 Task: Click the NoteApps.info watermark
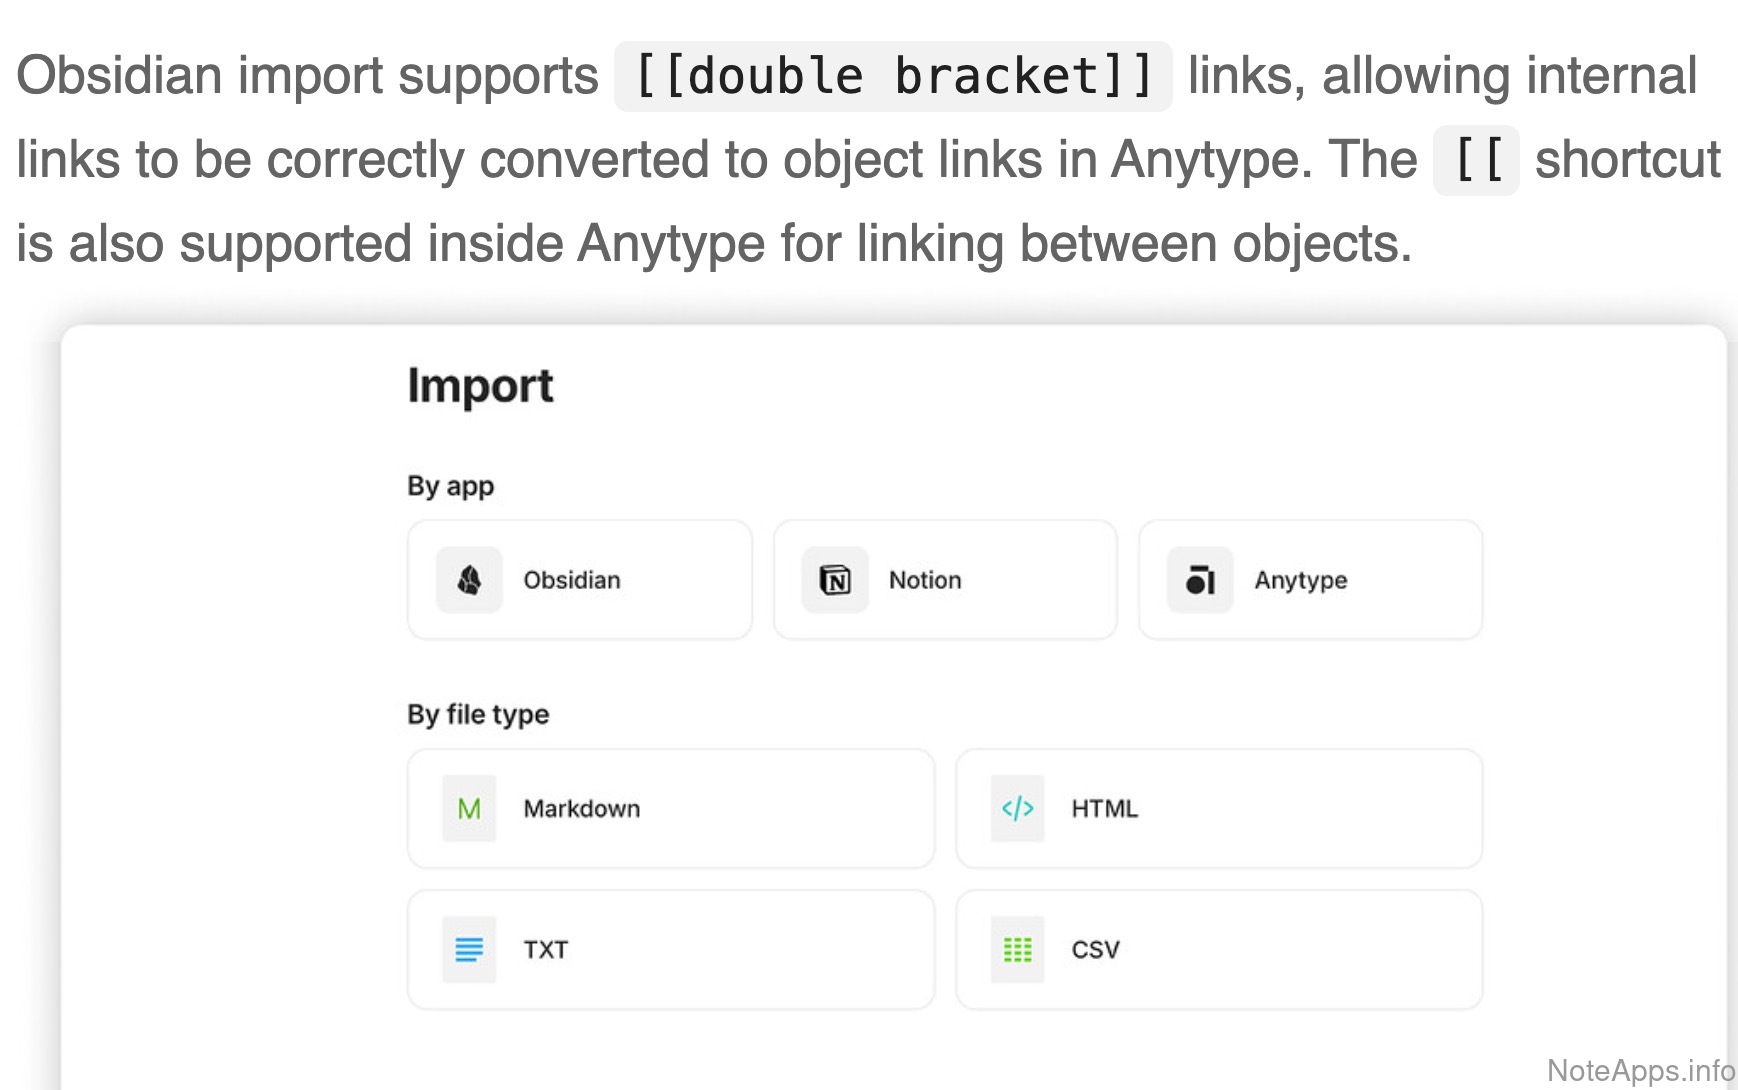tap(1640, 1071)
